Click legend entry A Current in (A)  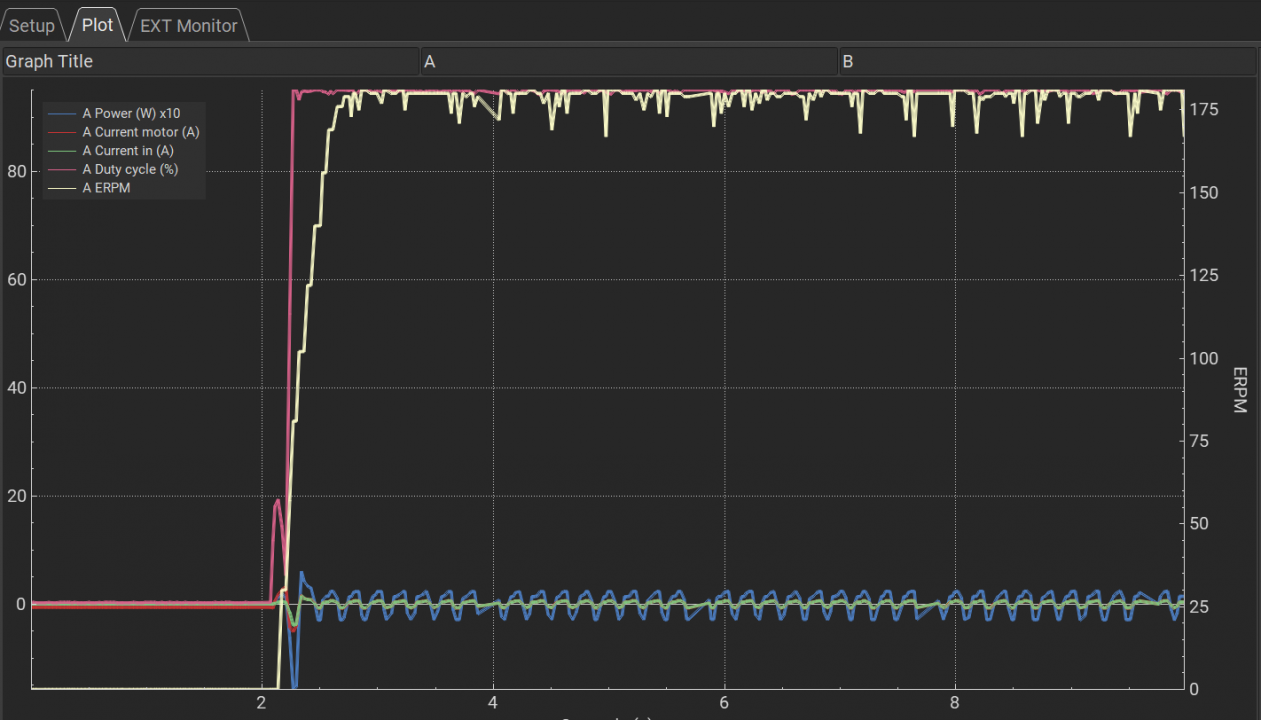[111, 151]
